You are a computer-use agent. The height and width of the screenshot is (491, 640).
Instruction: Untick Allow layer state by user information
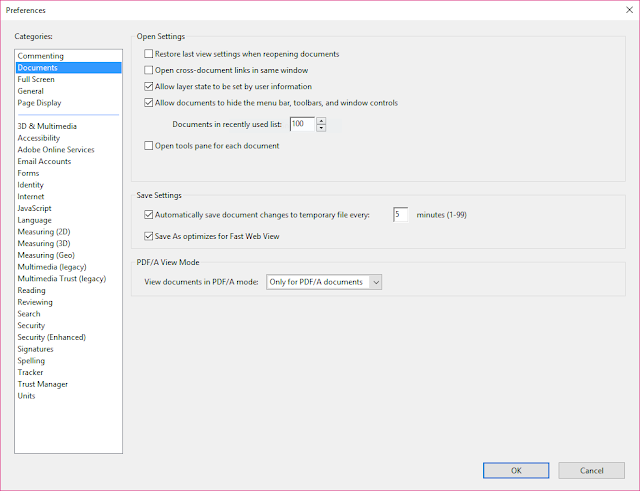(x=149, y=87)
